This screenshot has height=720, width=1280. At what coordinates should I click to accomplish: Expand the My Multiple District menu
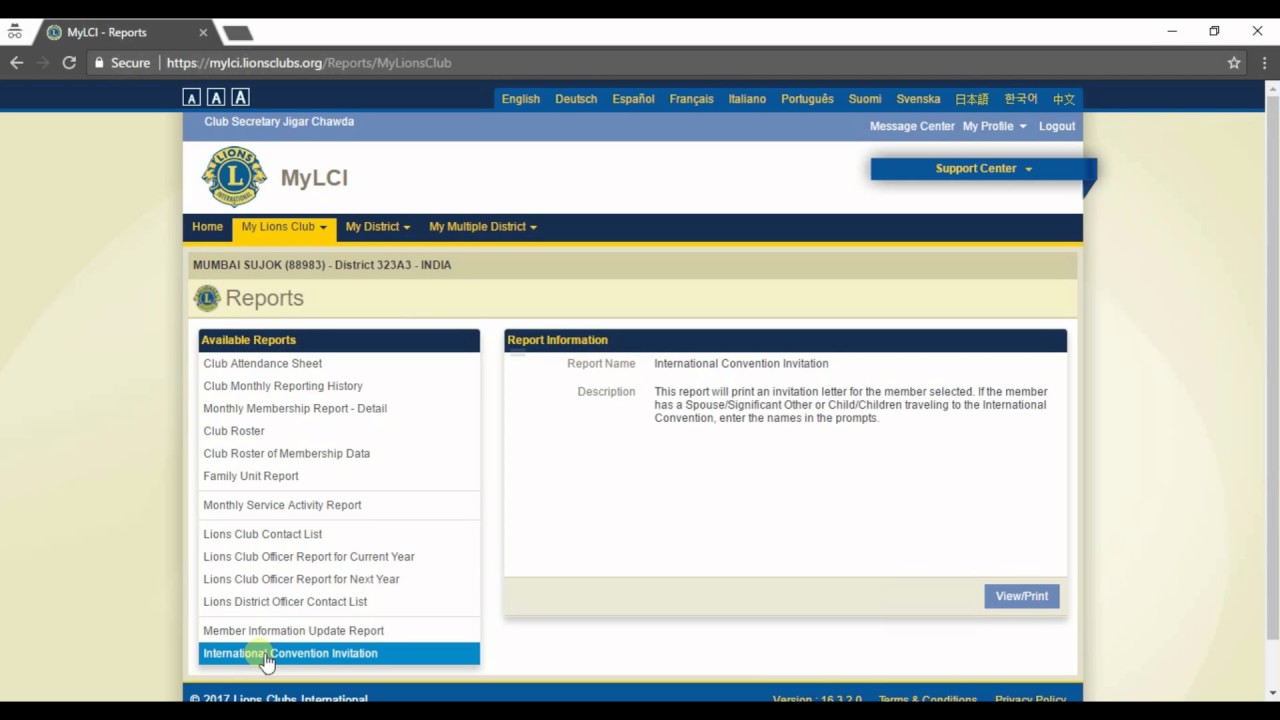click(x=483, y=227)
